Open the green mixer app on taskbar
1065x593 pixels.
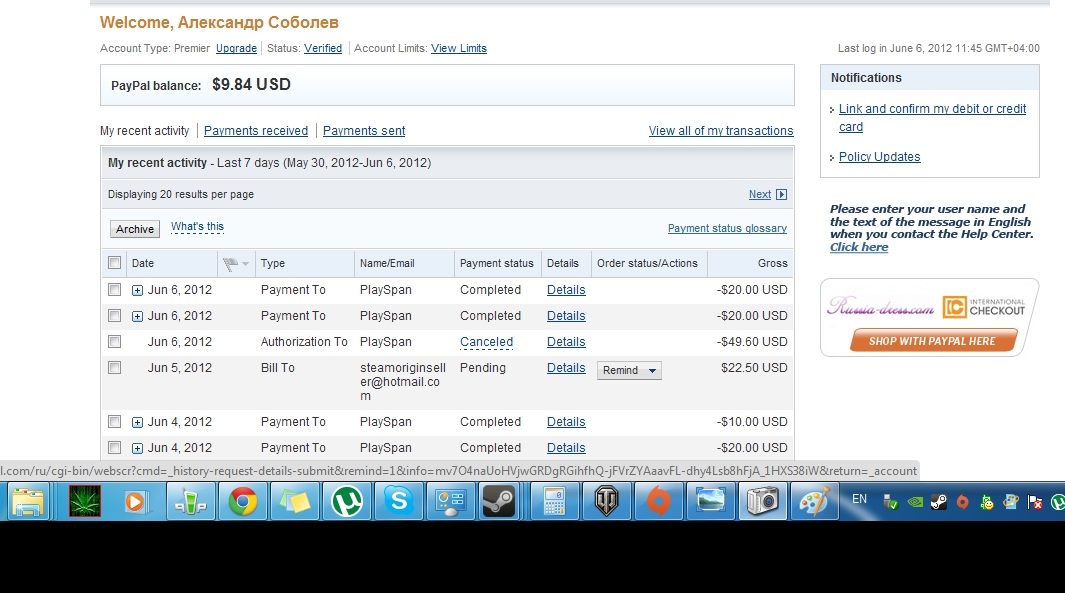click(x=190, y=502)
